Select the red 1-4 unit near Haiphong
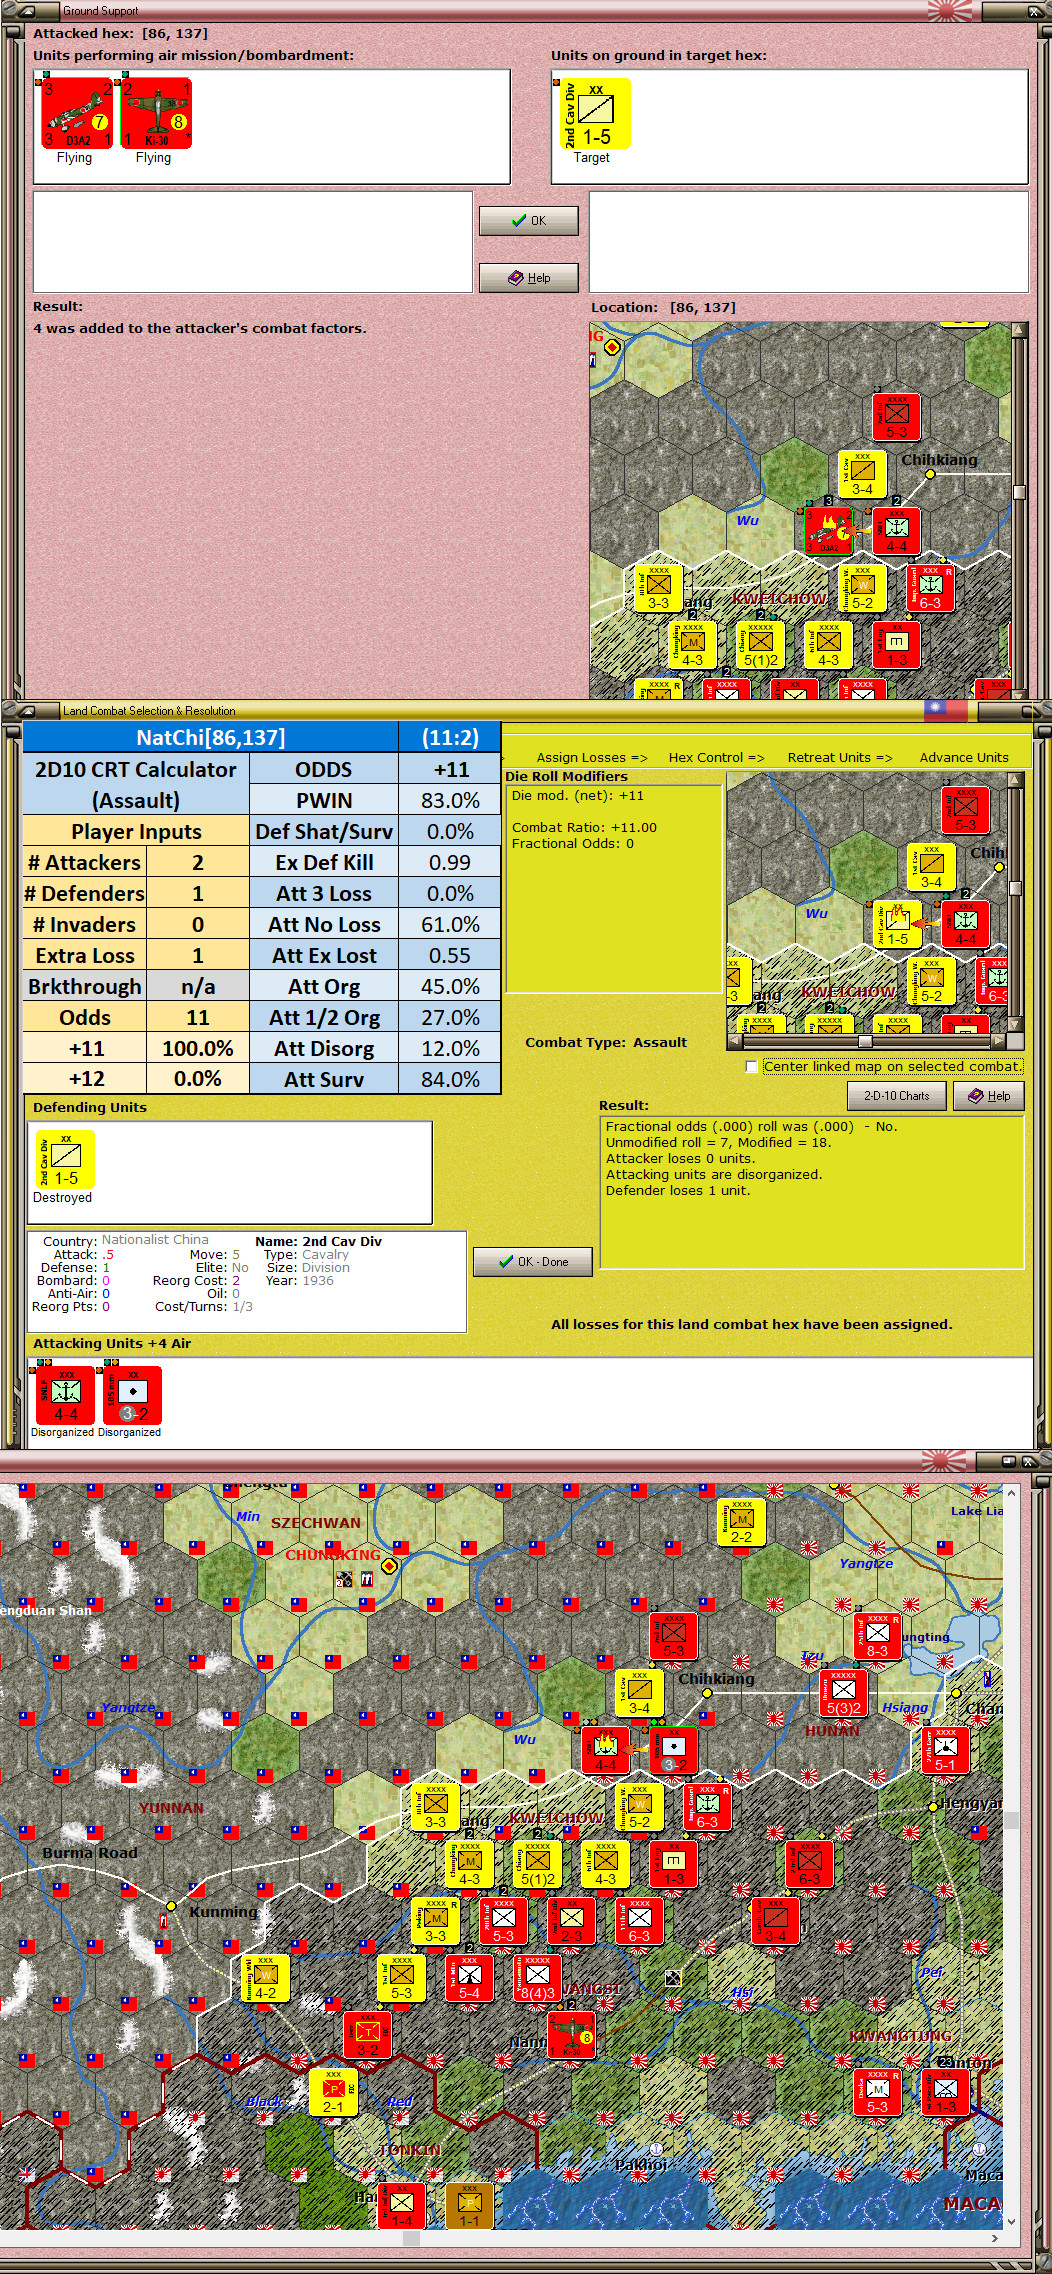Screen dimensions: 1052x2274 [x=401, y=2206]
